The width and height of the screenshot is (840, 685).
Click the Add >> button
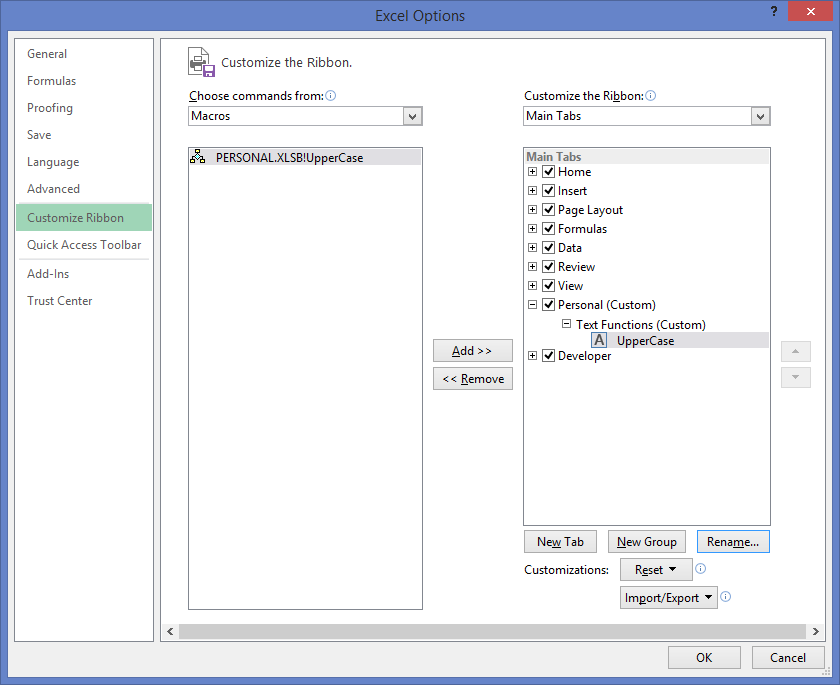click(x=472, y=351)
